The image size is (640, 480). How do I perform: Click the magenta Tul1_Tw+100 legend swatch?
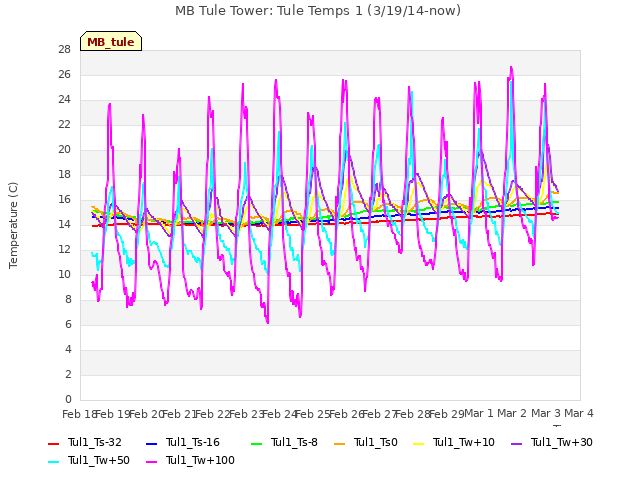coord(151,462)
